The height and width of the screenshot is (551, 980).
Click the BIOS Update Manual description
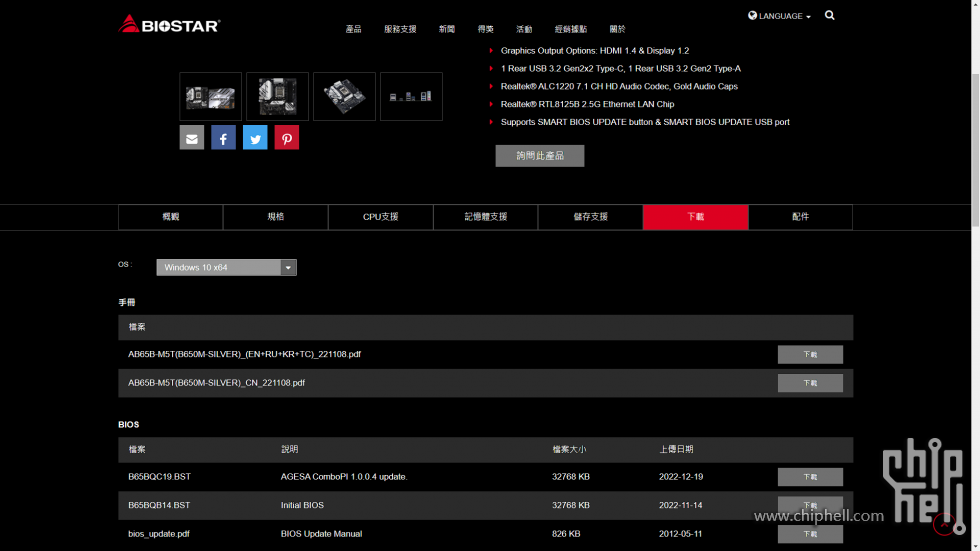321,534
